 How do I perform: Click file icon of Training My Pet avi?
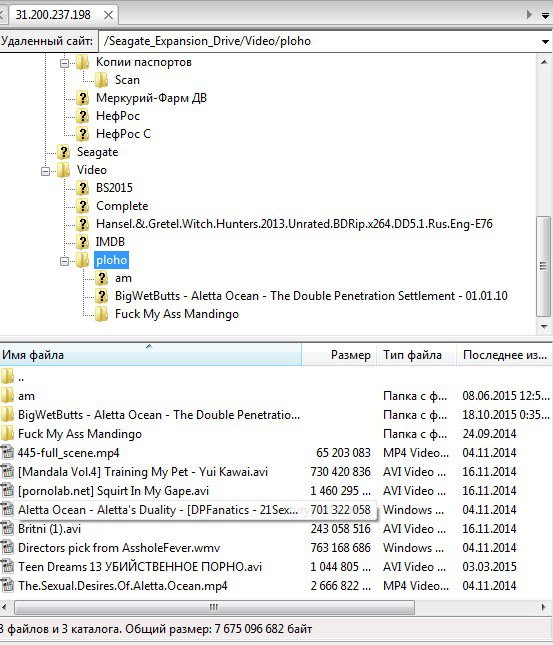pyautogui.click(x=7, y=471)
